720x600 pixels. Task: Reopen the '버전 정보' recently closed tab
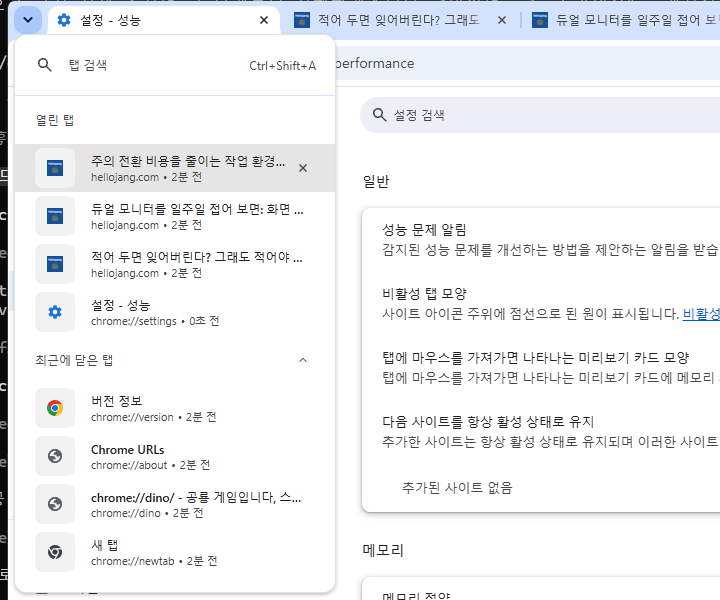click(x=175, y=408)
